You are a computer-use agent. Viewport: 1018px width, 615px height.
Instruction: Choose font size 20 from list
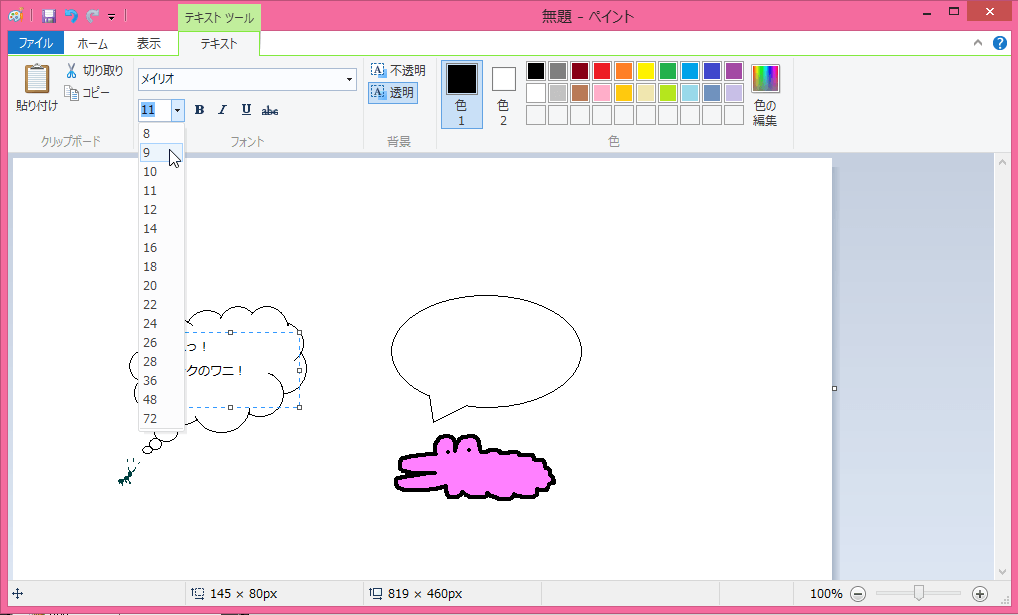161,286
